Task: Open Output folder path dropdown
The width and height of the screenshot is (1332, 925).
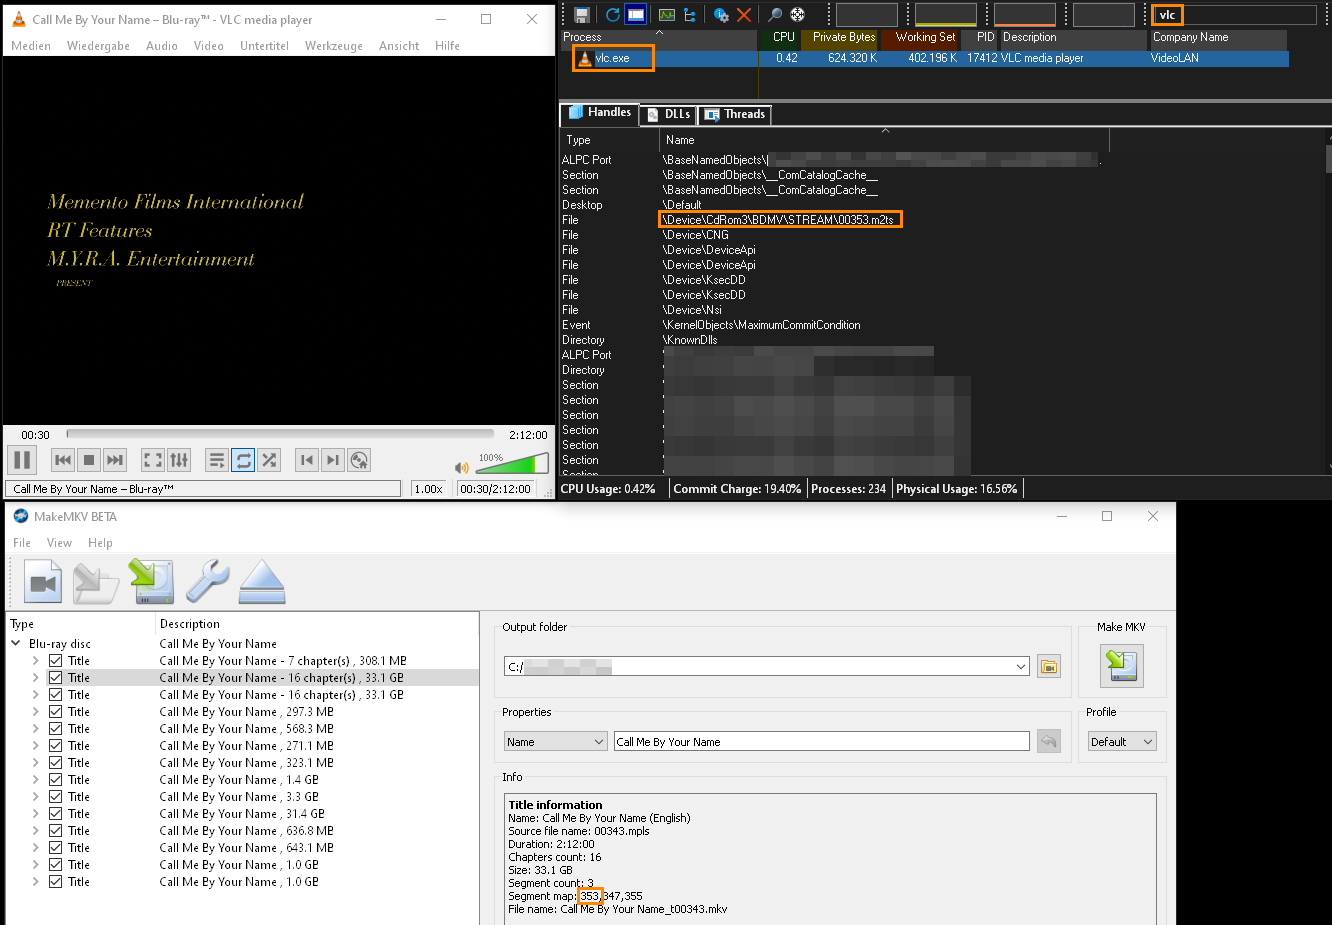Action: [1021, 667]
